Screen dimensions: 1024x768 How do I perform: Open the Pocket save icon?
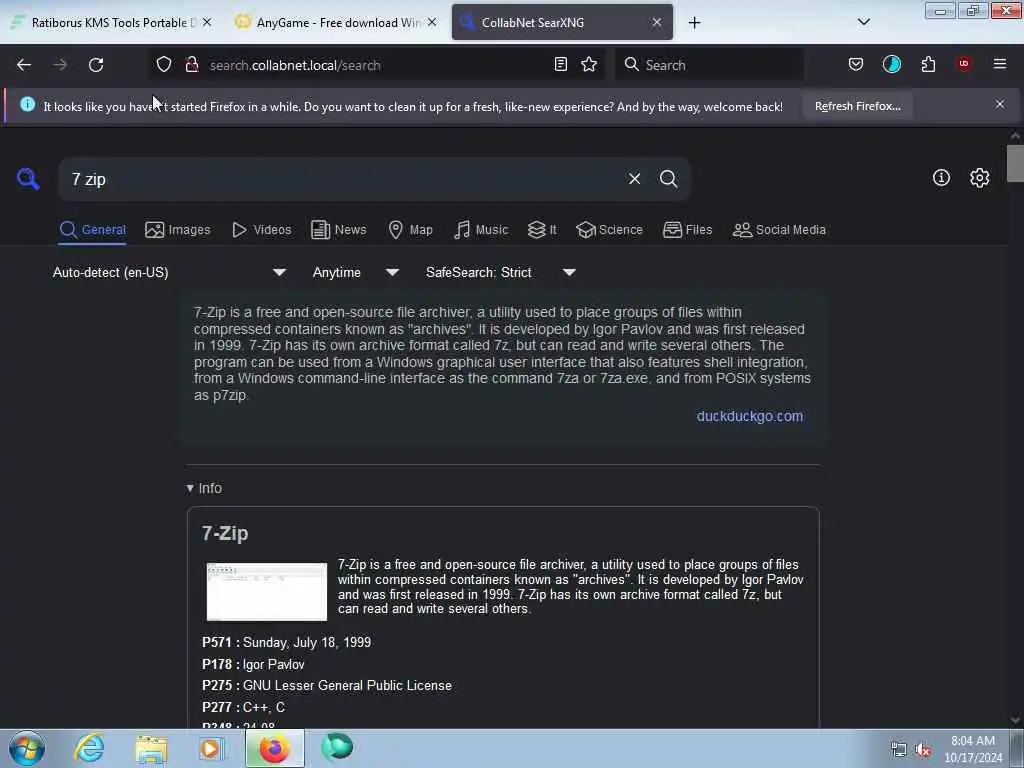856,64
